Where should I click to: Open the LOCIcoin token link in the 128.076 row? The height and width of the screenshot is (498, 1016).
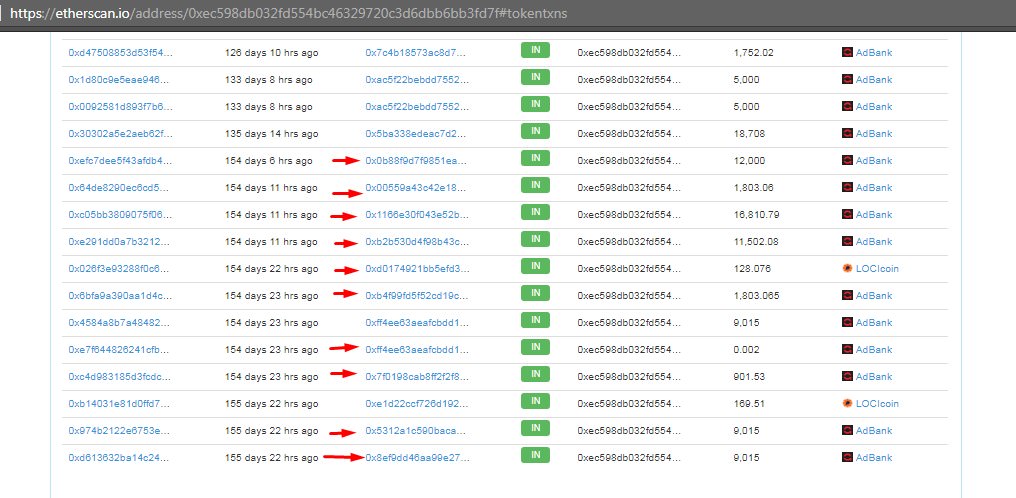(x=877, y=269)
